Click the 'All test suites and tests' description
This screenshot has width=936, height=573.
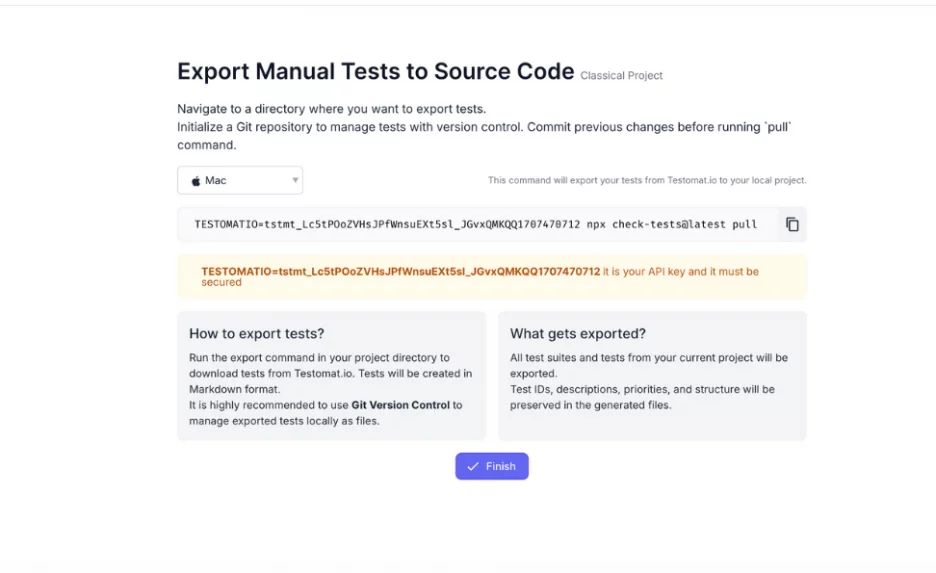pos(648,357)
